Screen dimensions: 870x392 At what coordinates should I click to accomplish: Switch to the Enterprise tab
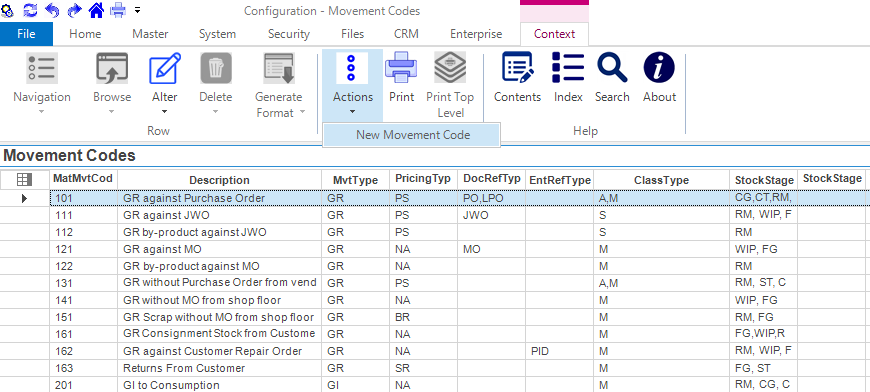tap(476, 34)
